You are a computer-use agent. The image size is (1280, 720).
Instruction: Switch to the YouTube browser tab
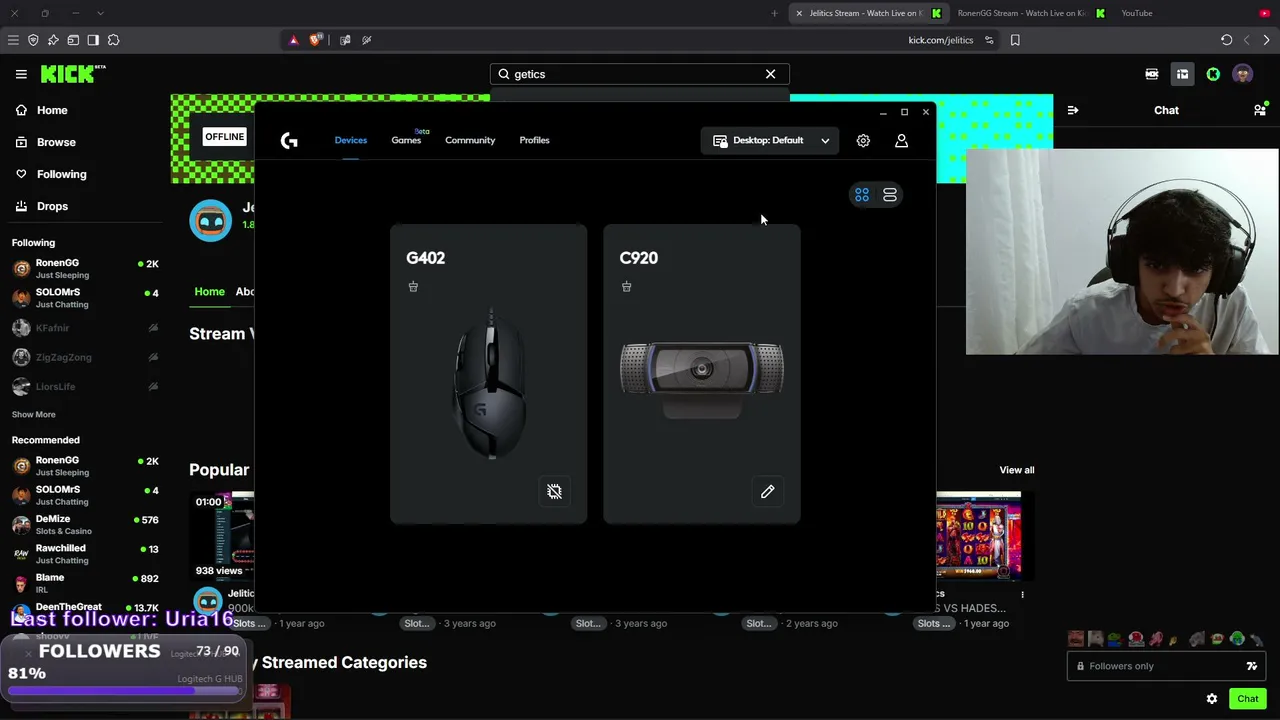point(1137,13)
